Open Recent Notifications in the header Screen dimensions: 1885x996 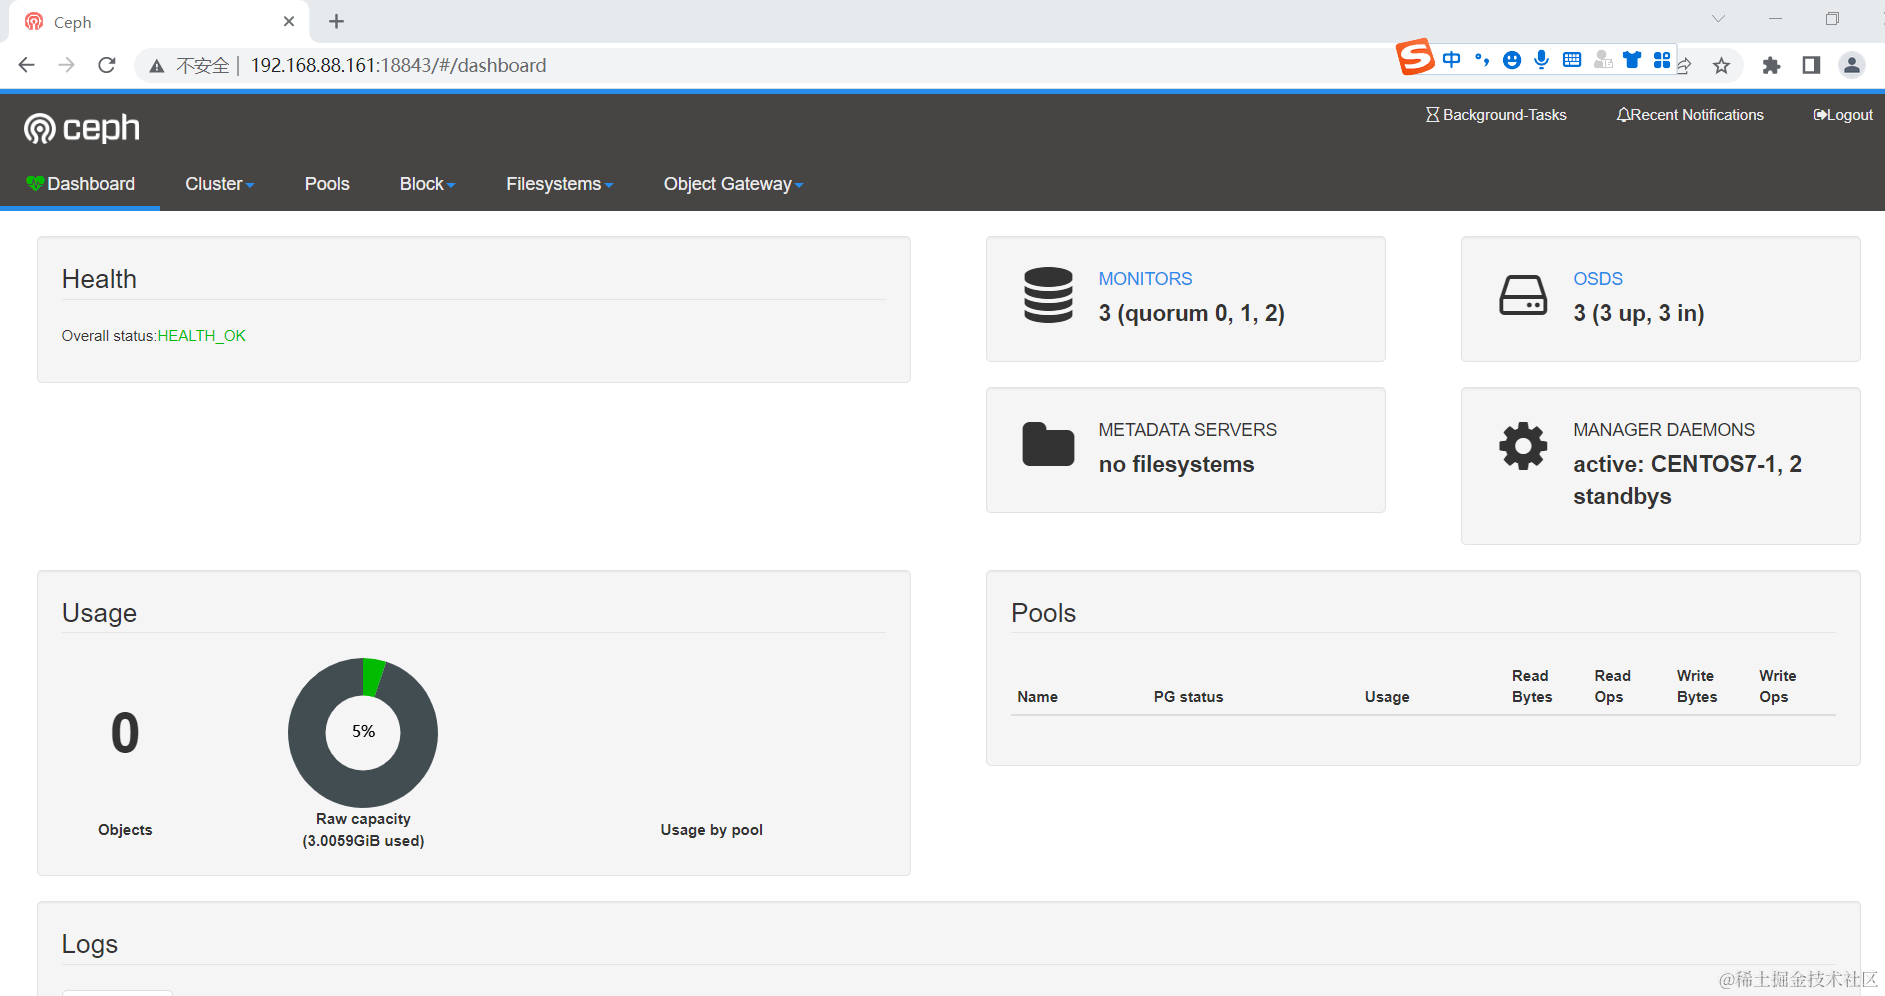(1690, 115)
